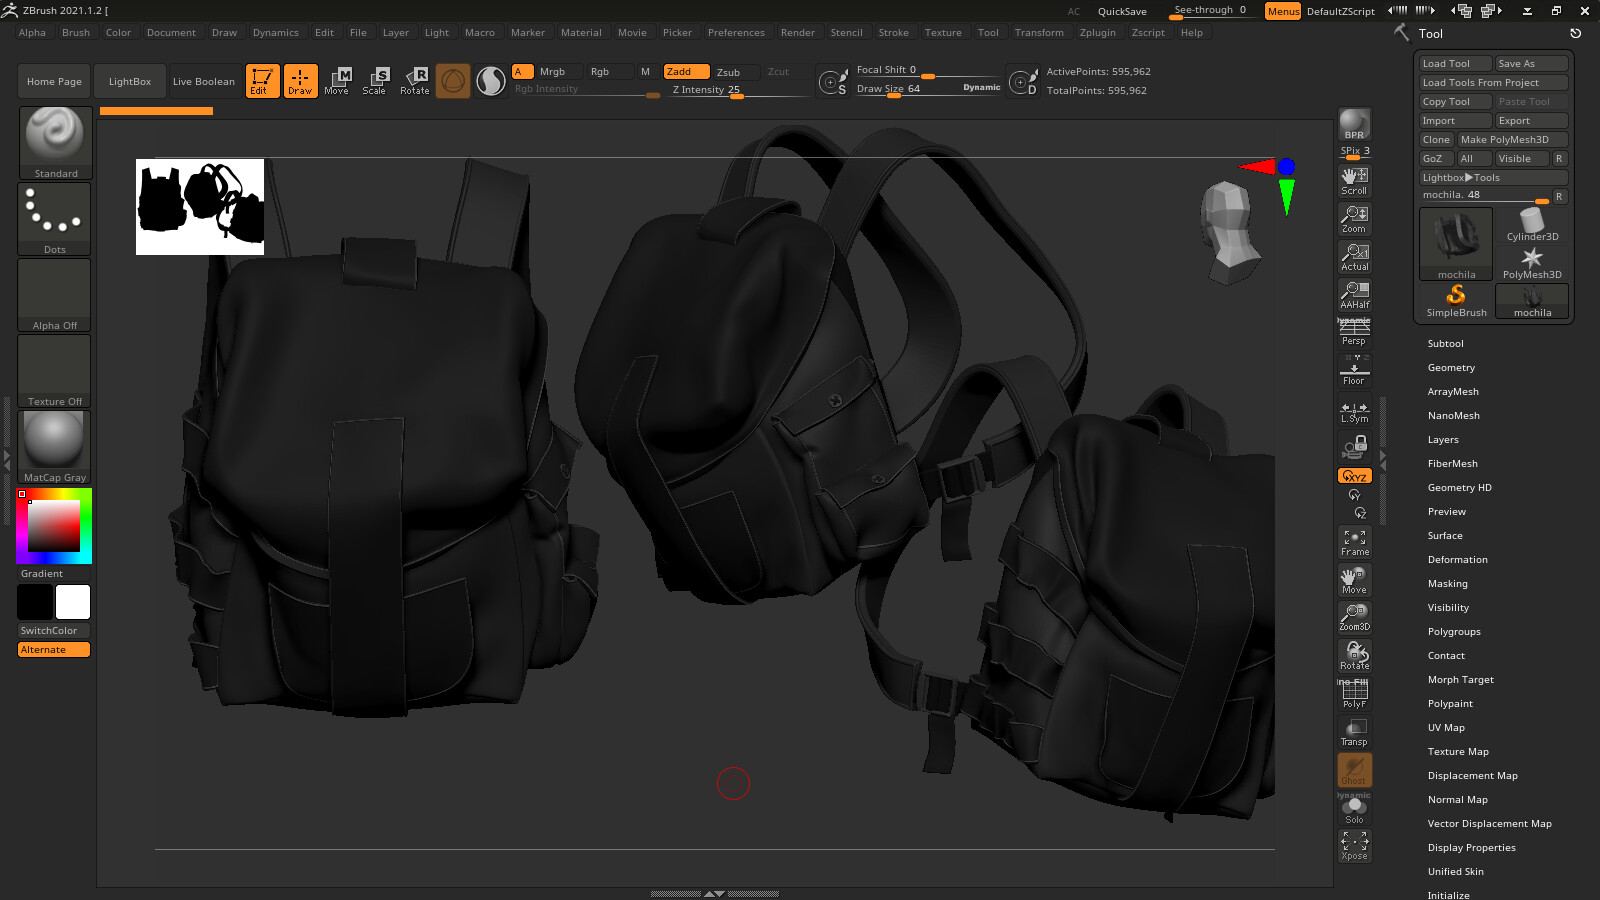The height and width of the screenshot is (900, 1600).
Task: Toggle Zadd sculpting mode off
Action: coord(684,71)
